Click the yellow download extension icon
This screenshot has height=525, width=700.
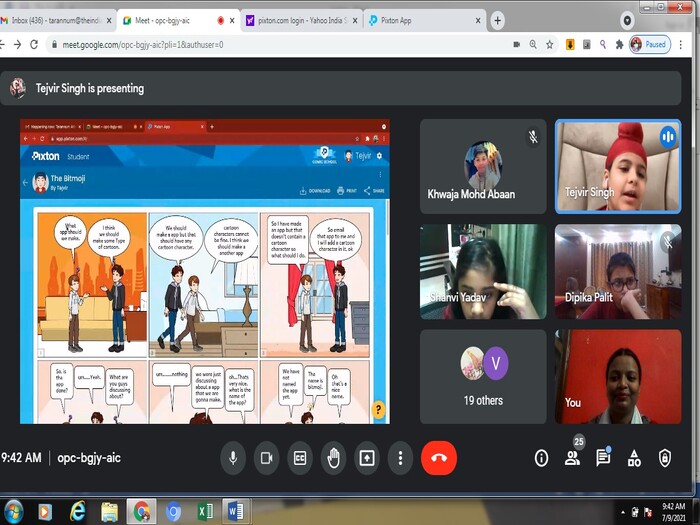[x=570, y=45]
